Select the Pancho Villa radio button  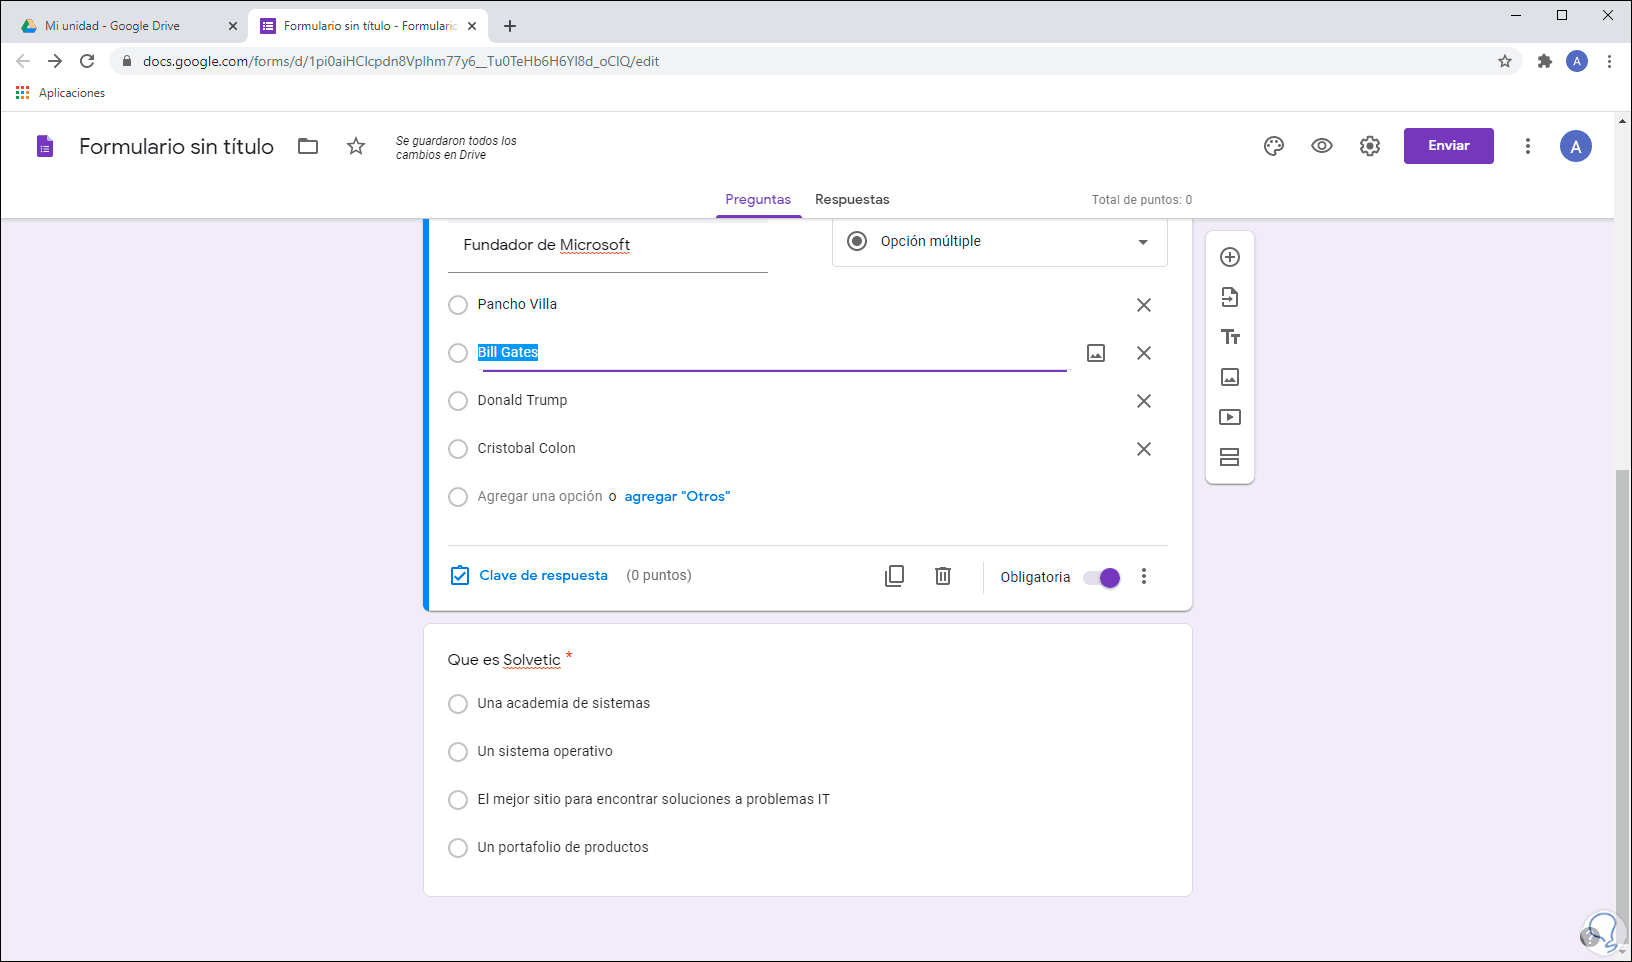(x=458, y=305)
